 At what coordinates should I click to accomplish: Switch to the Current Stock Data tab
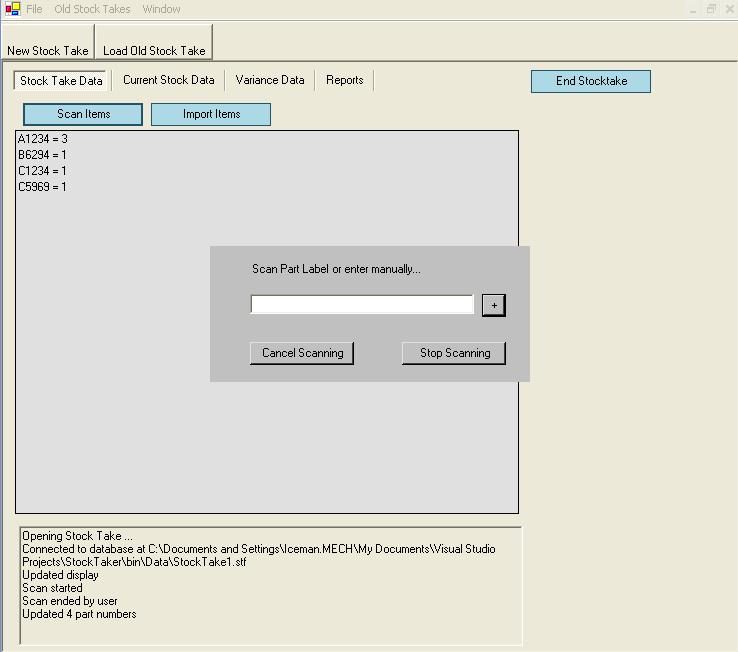coord(168,80)
